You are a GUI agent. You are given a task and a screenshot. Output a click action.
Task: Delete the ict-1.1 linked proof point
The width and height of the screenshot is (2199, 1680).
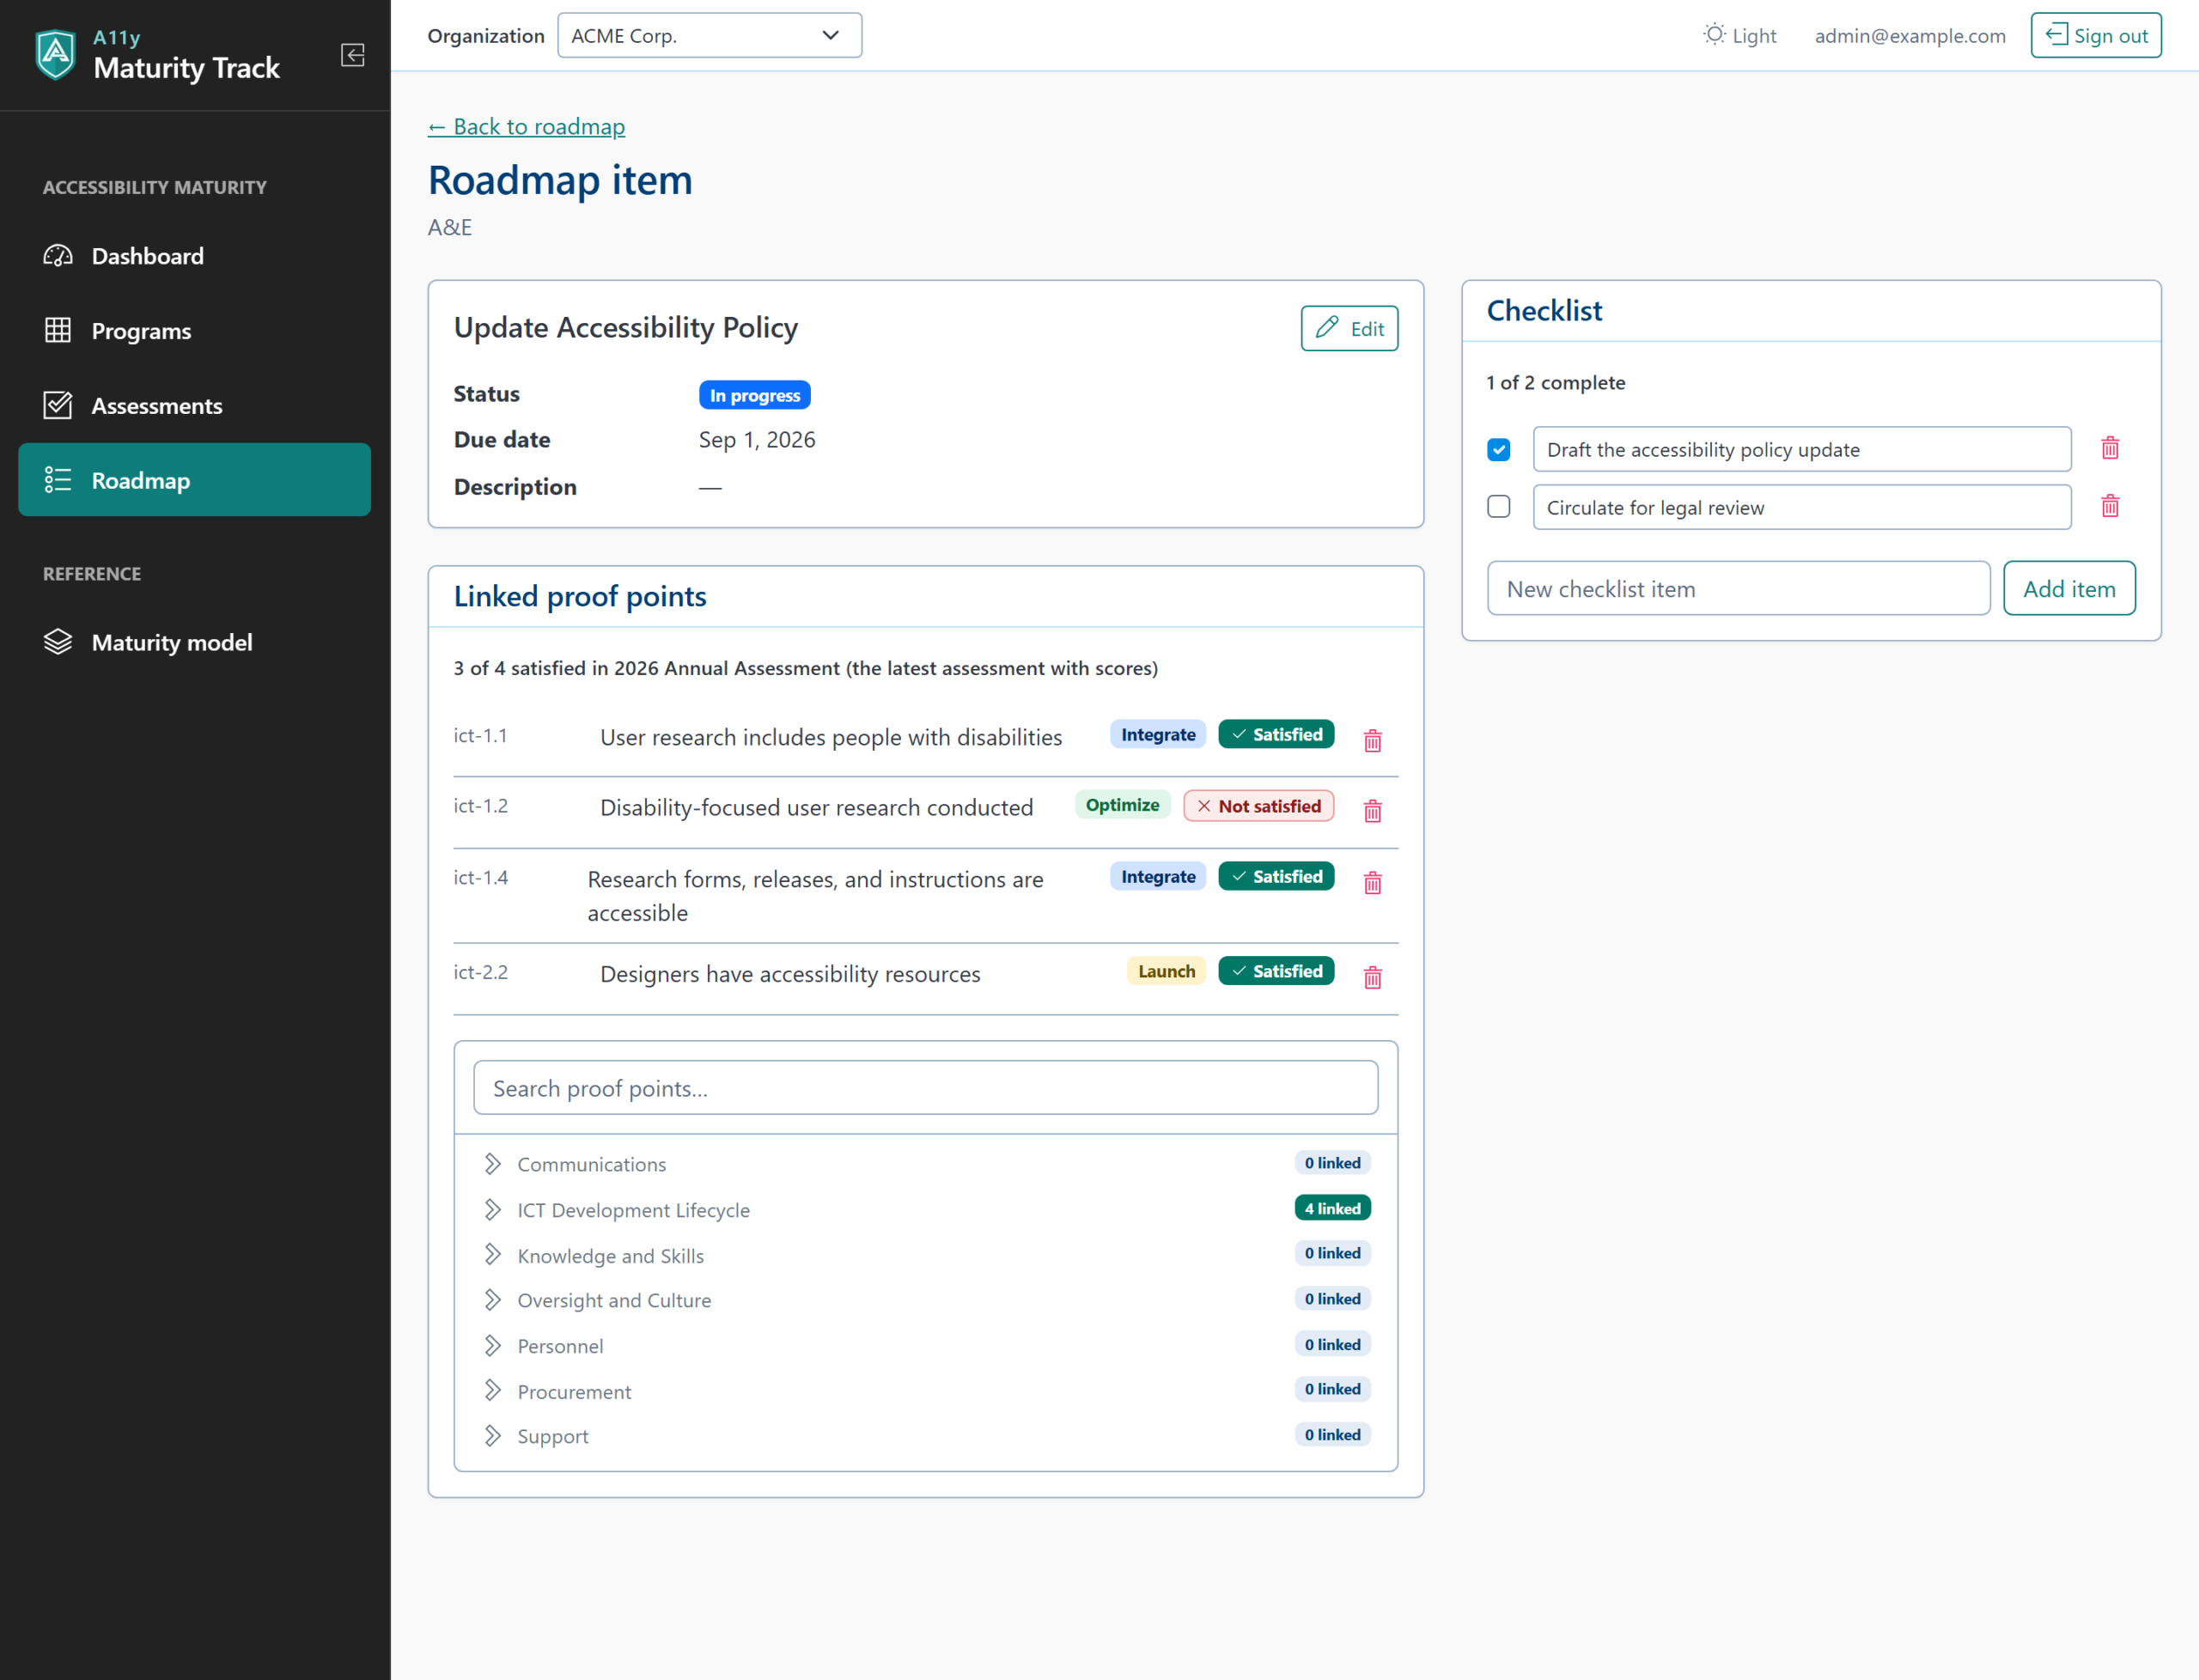1372,740
